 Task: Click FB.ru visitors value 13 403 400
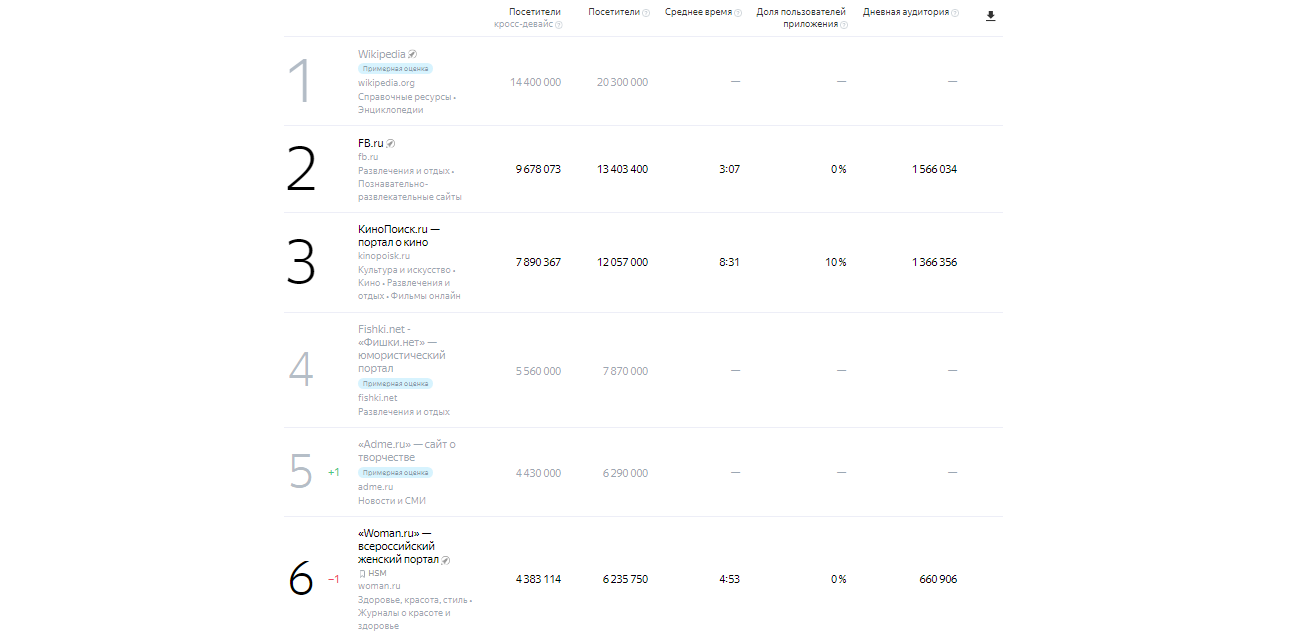coord(622,169)
